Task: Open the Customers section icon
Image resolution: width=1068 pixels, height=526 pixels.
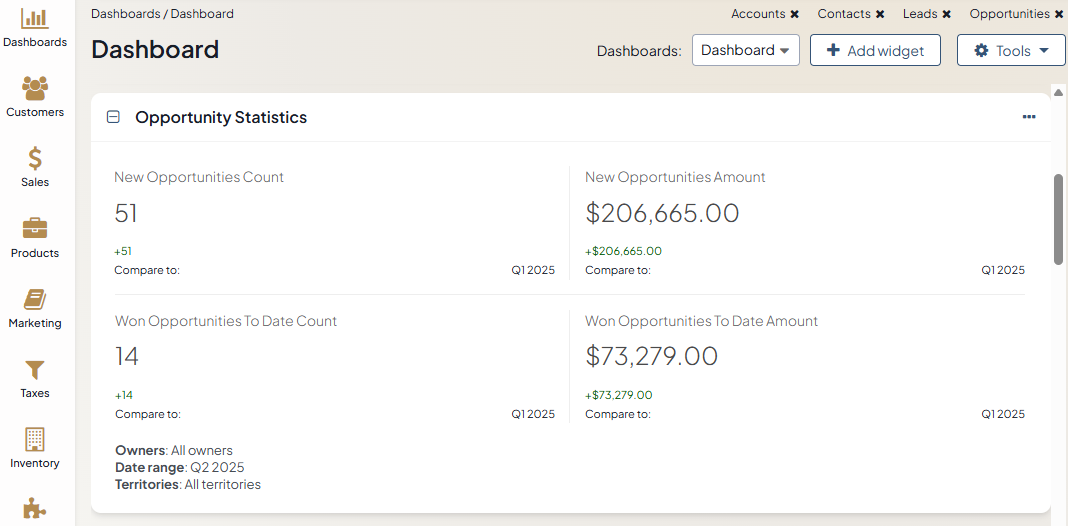Action: click(35, 89)
